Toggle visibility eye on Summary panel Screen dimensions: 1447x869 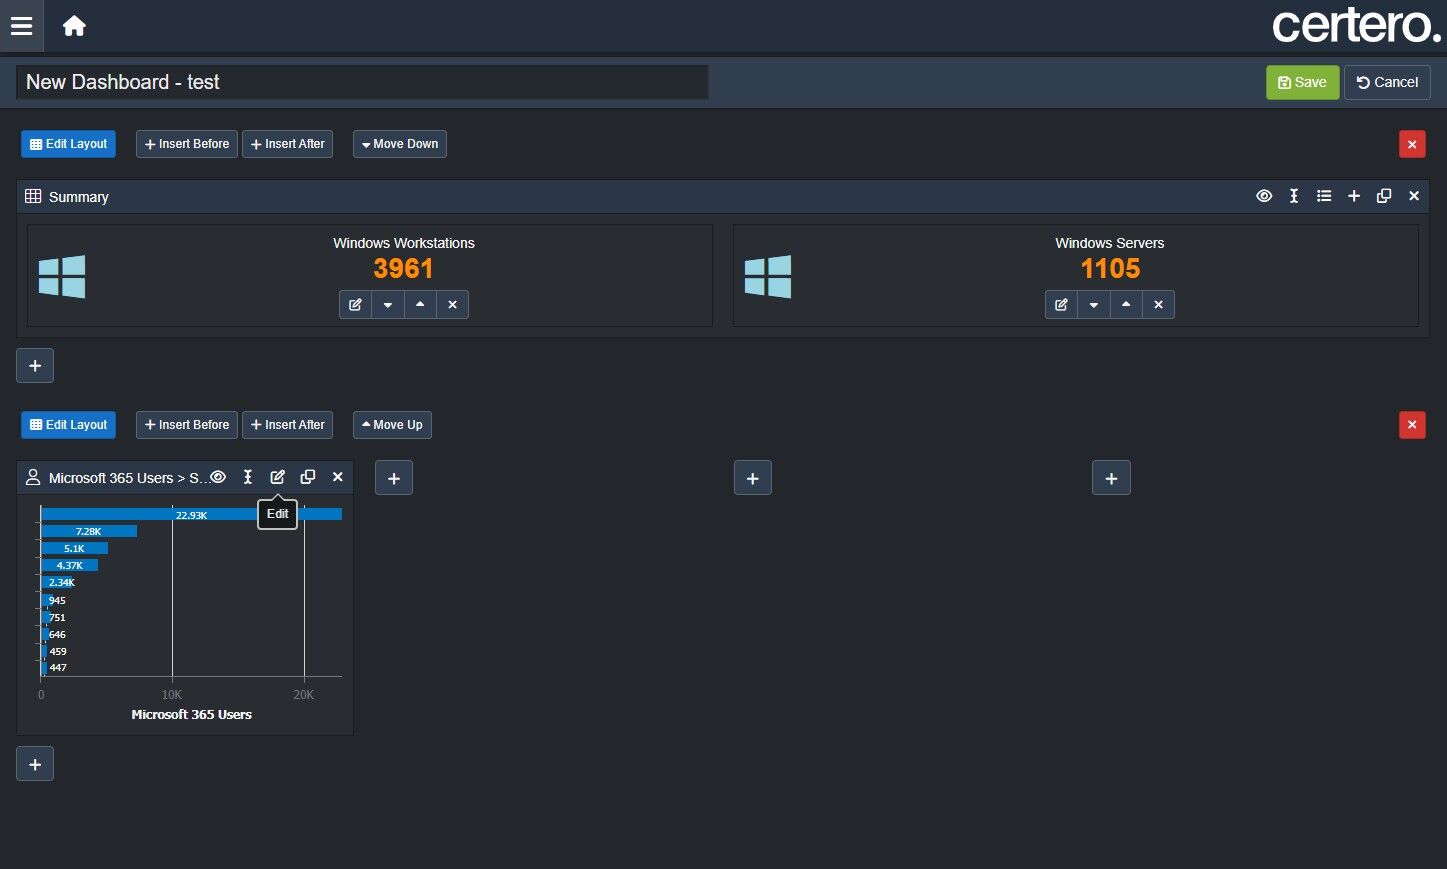click(1264, 196)
